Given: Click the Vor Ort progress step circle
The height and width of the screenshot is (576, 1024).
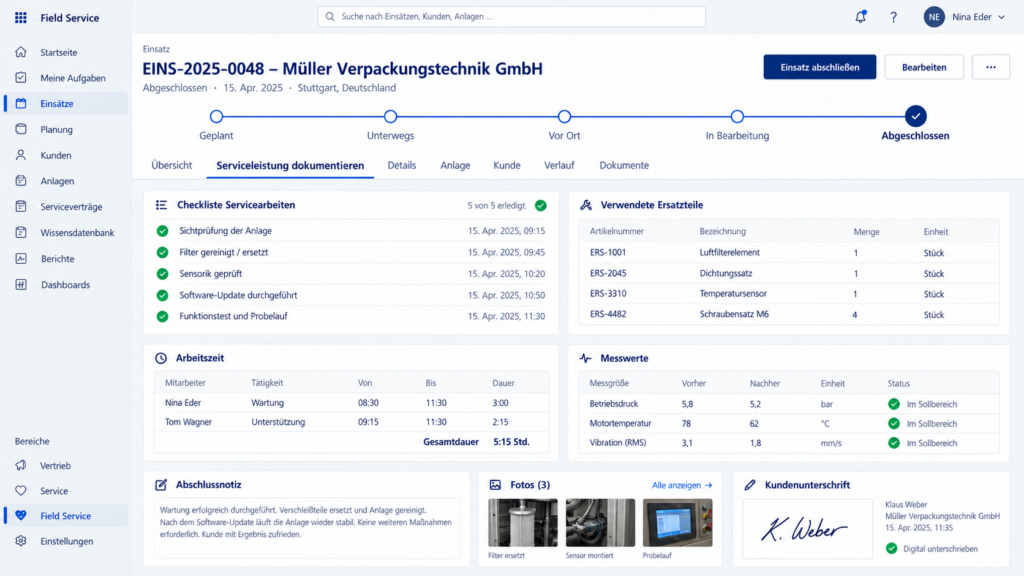Looking at the screenshot, I should coord(564,116).
